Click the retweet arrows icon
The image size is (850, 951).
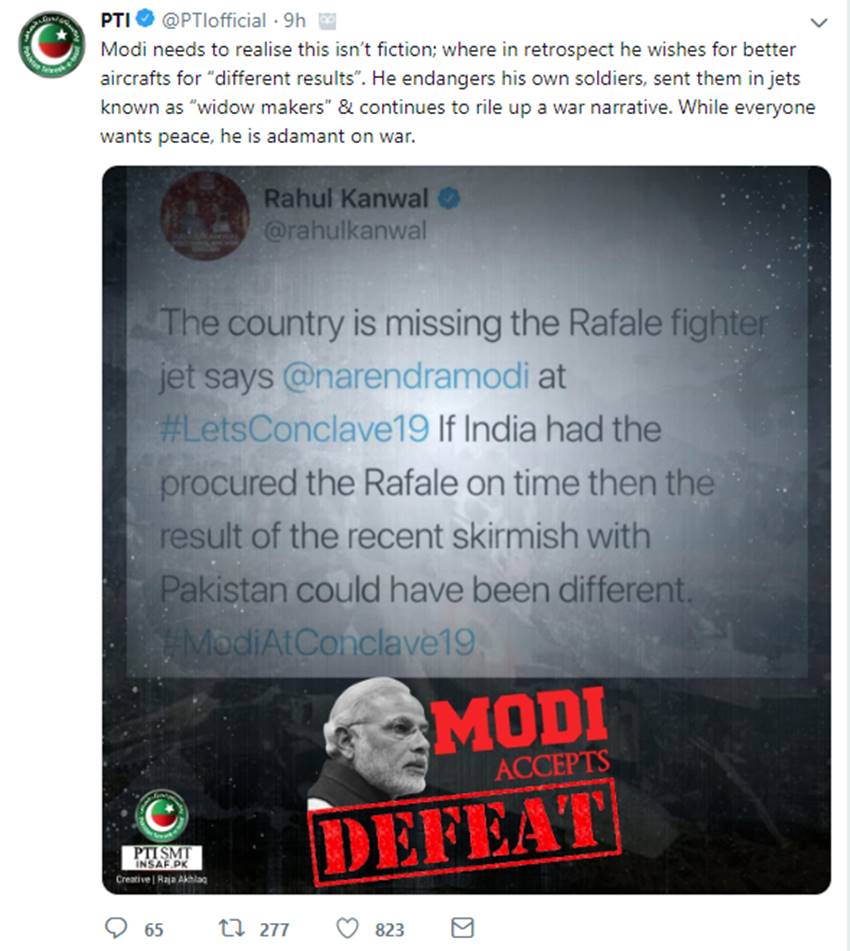[232, 928]
